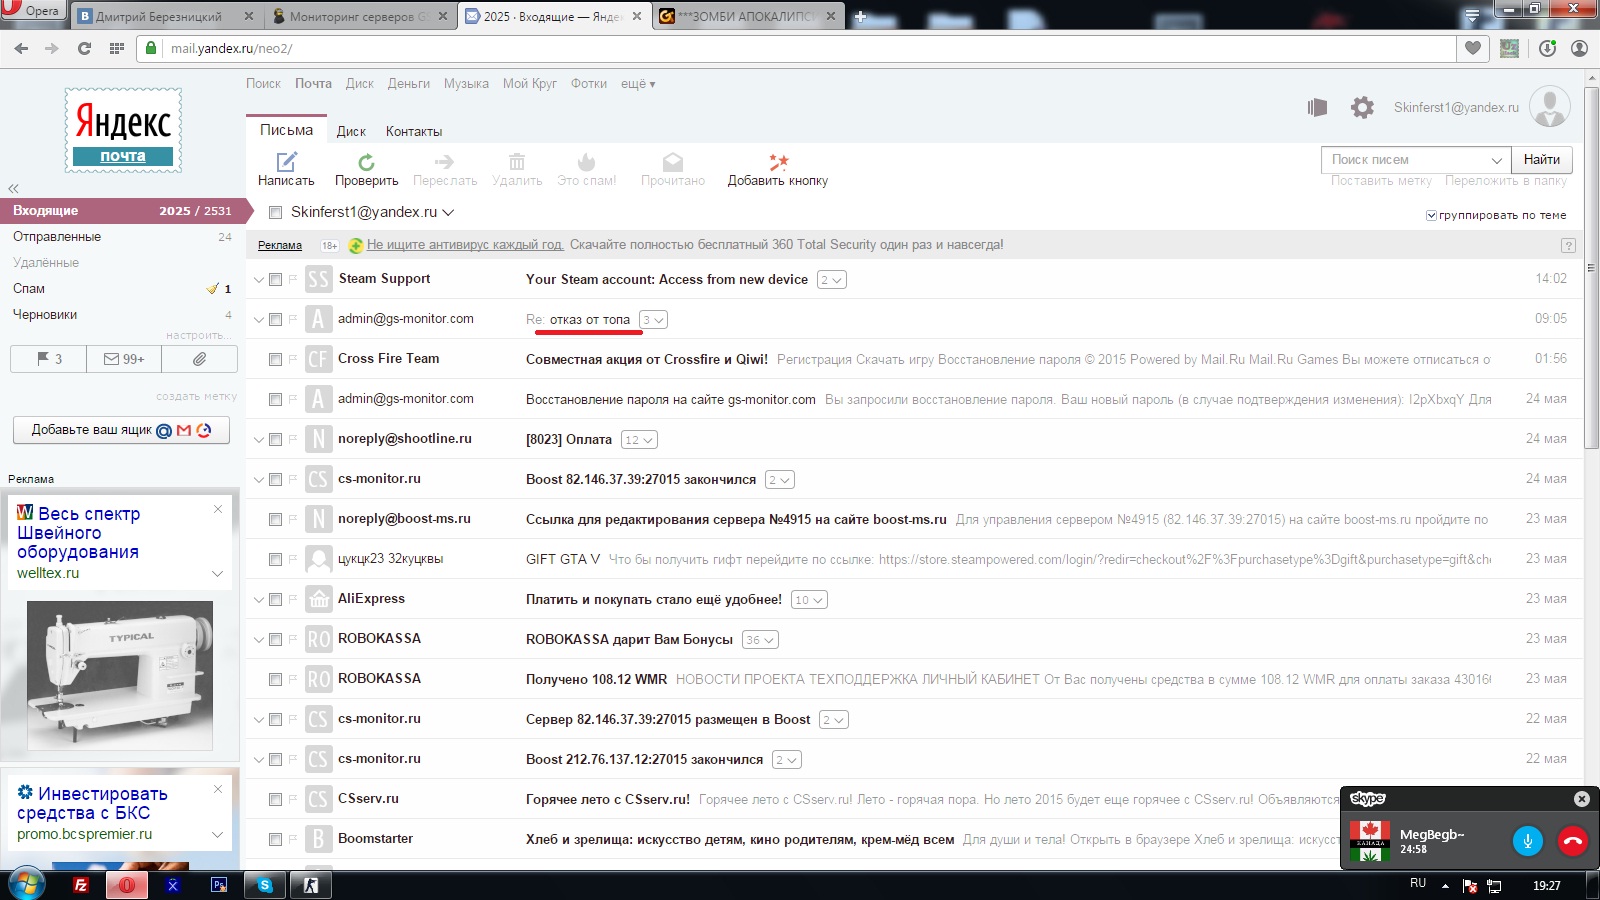
Task: Click Windows Start orb
Action: coord(26,885)
